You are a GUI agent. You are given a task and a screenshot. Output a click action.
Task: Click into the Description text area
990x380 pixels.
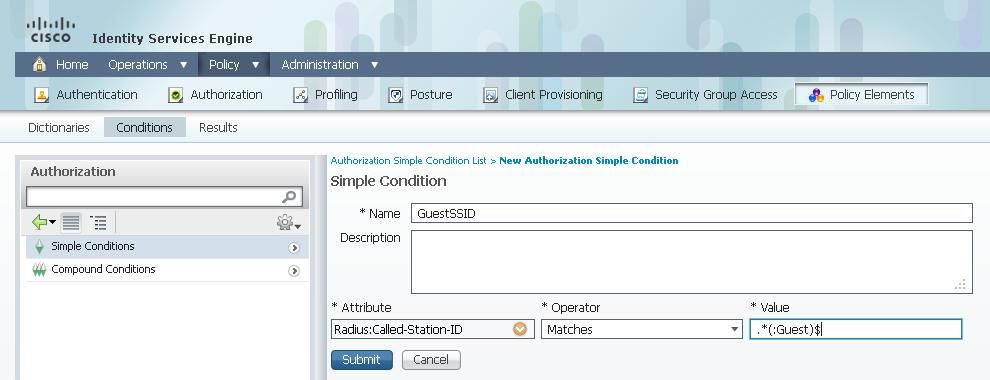[691, 262]
